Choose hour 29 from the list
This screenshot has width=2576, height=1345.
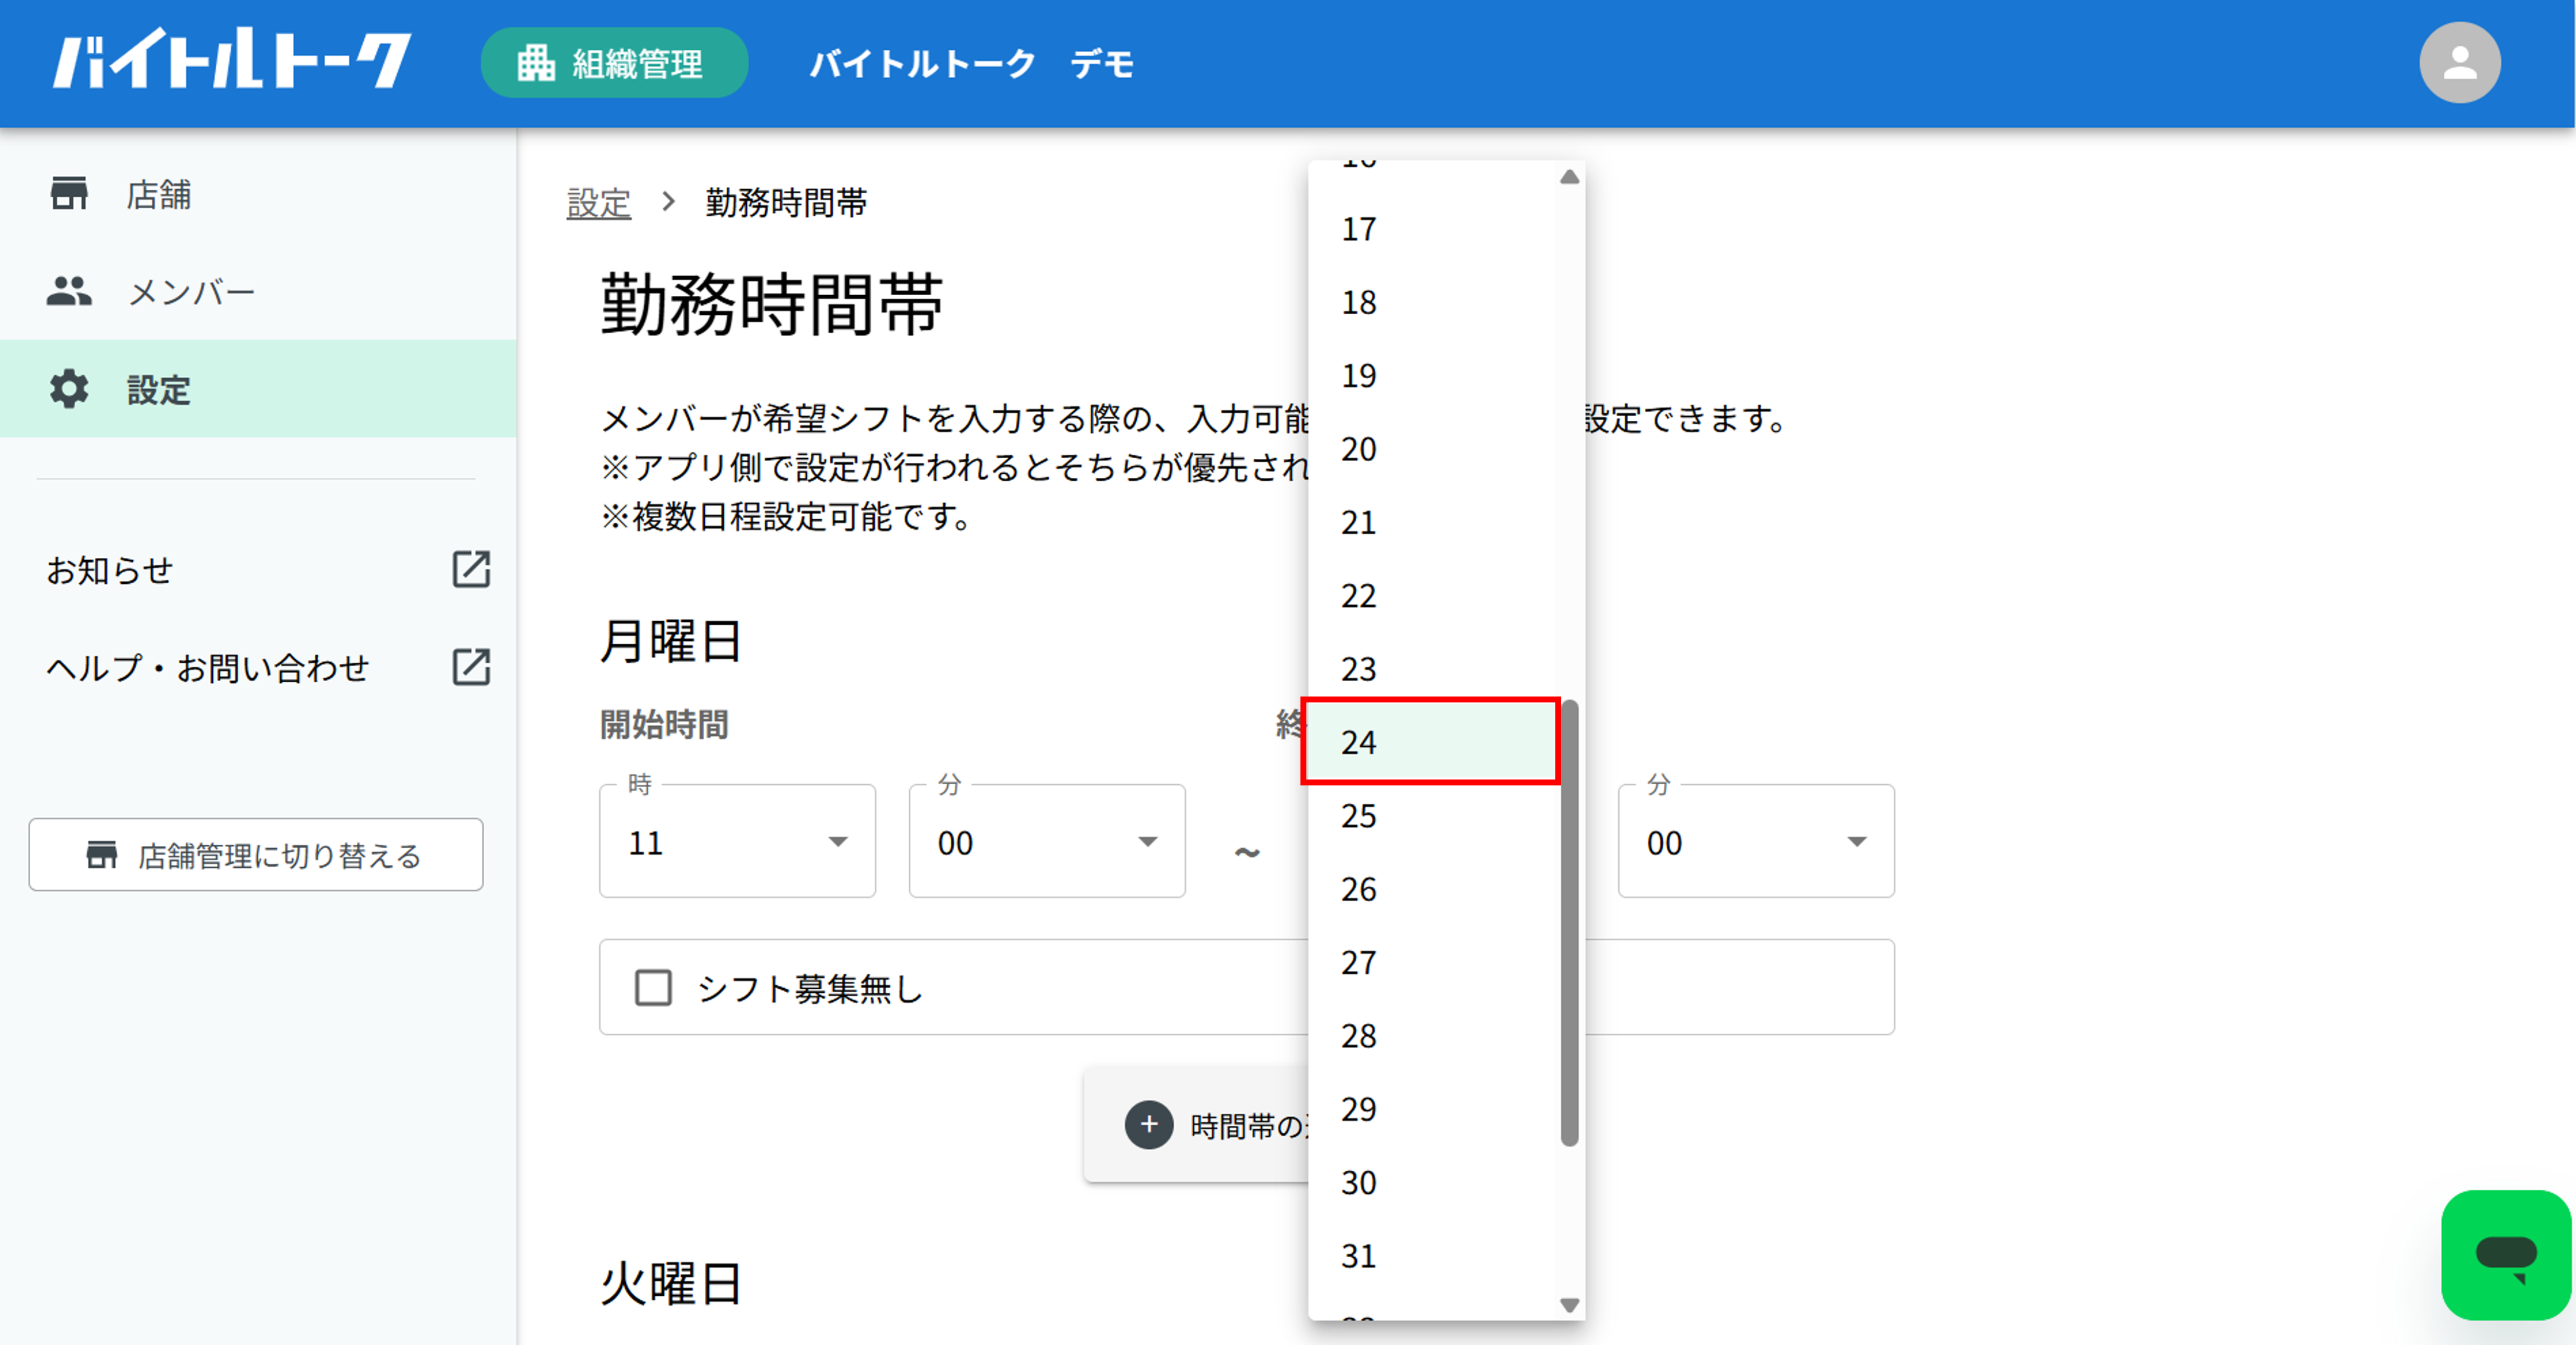(x=1434, y=1109)
